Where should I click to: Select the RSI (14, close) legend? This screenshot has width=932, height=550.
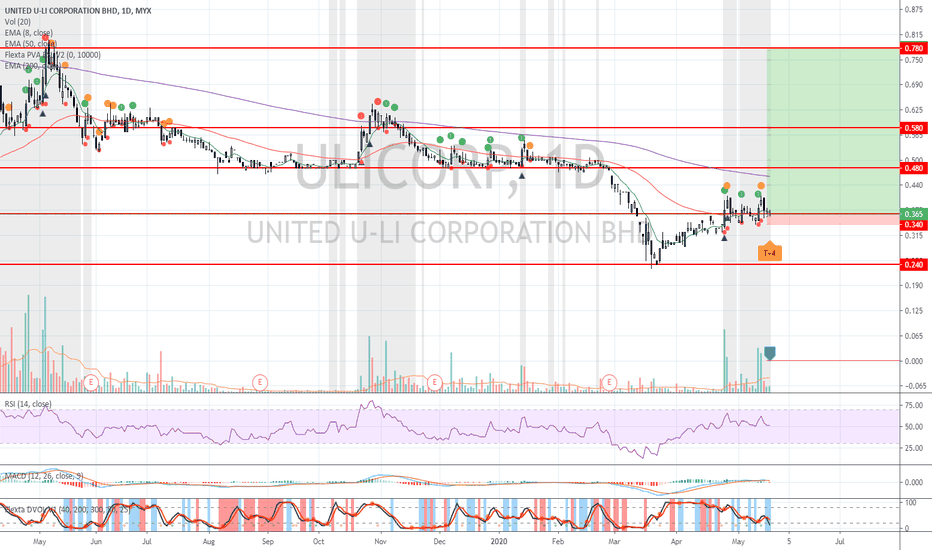[28, 404]
